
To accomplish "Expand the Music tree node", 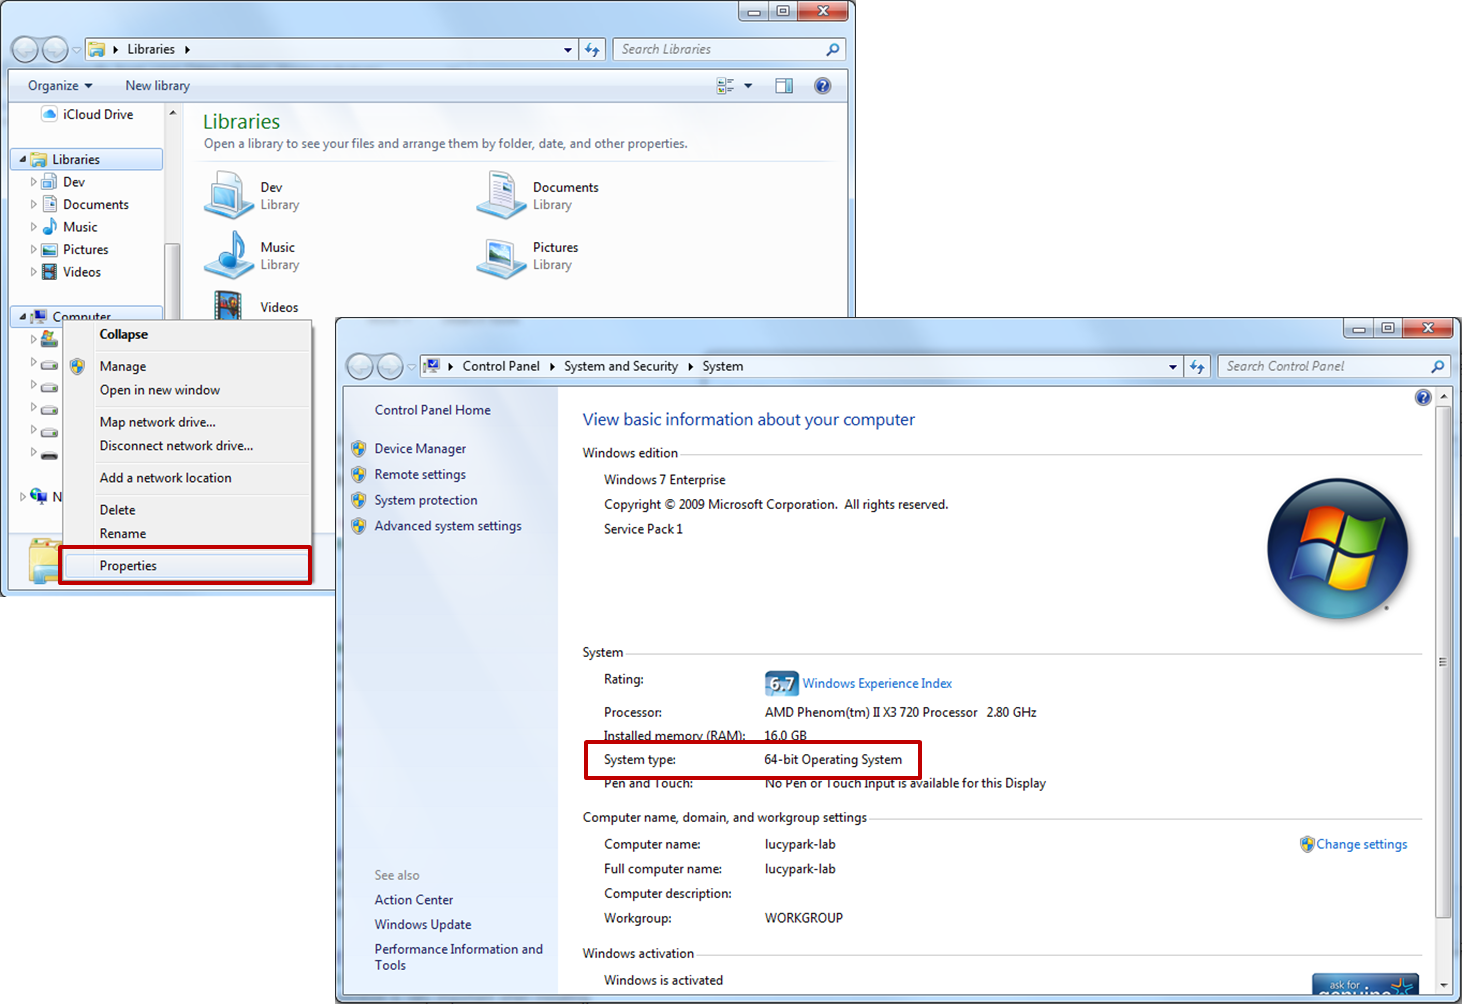I will pos(33,227).
